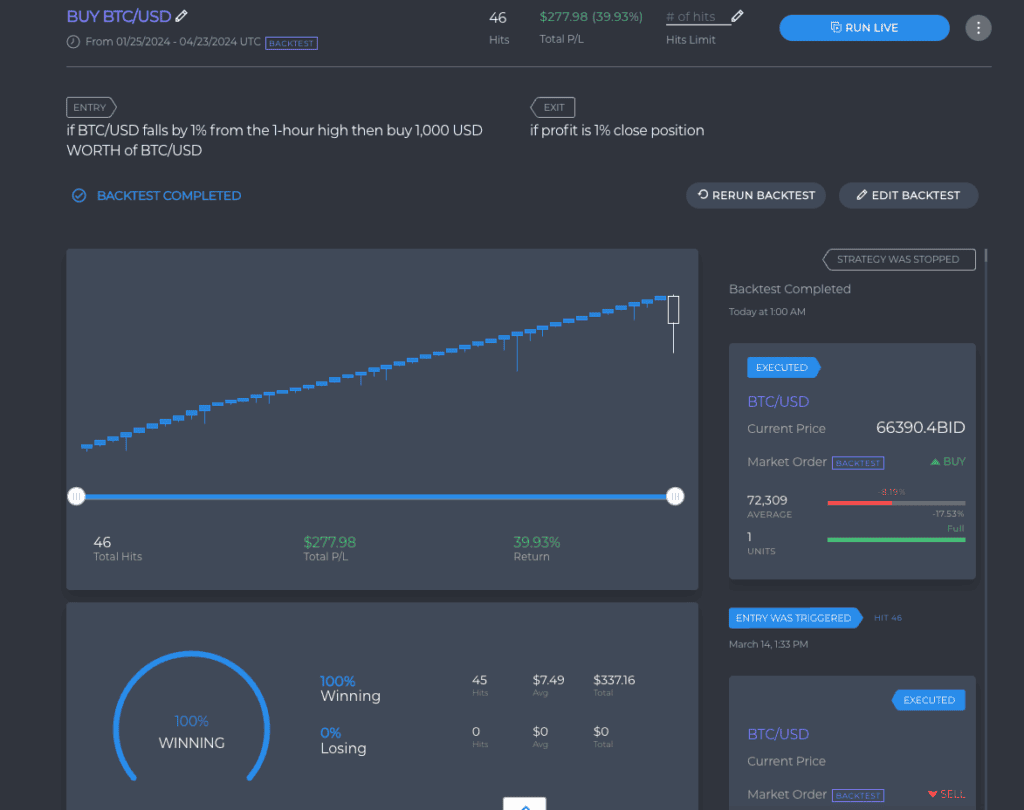
Task: Select the ENTRY WAS TRIGGERED event tag
Action: tap(795, 618)
